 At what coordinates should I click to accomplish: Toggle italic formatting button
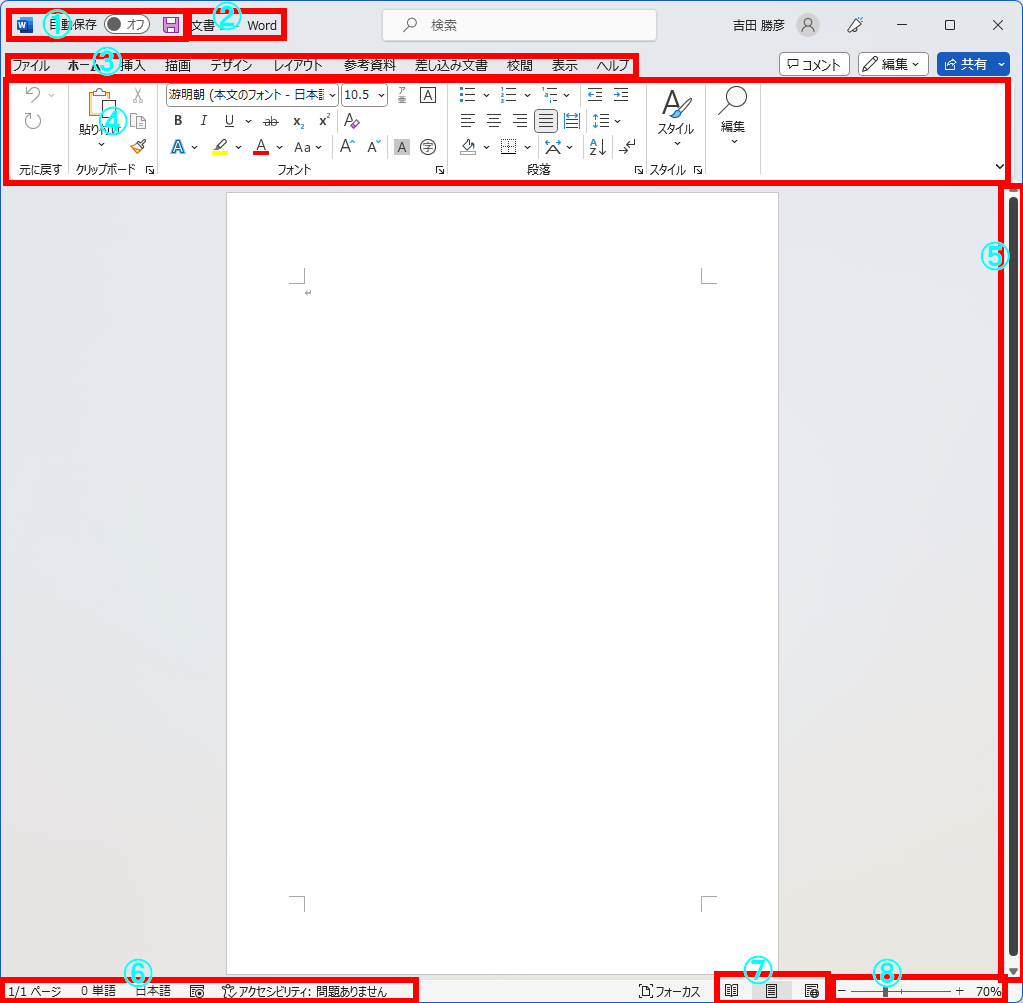click(x=204, y=121)
